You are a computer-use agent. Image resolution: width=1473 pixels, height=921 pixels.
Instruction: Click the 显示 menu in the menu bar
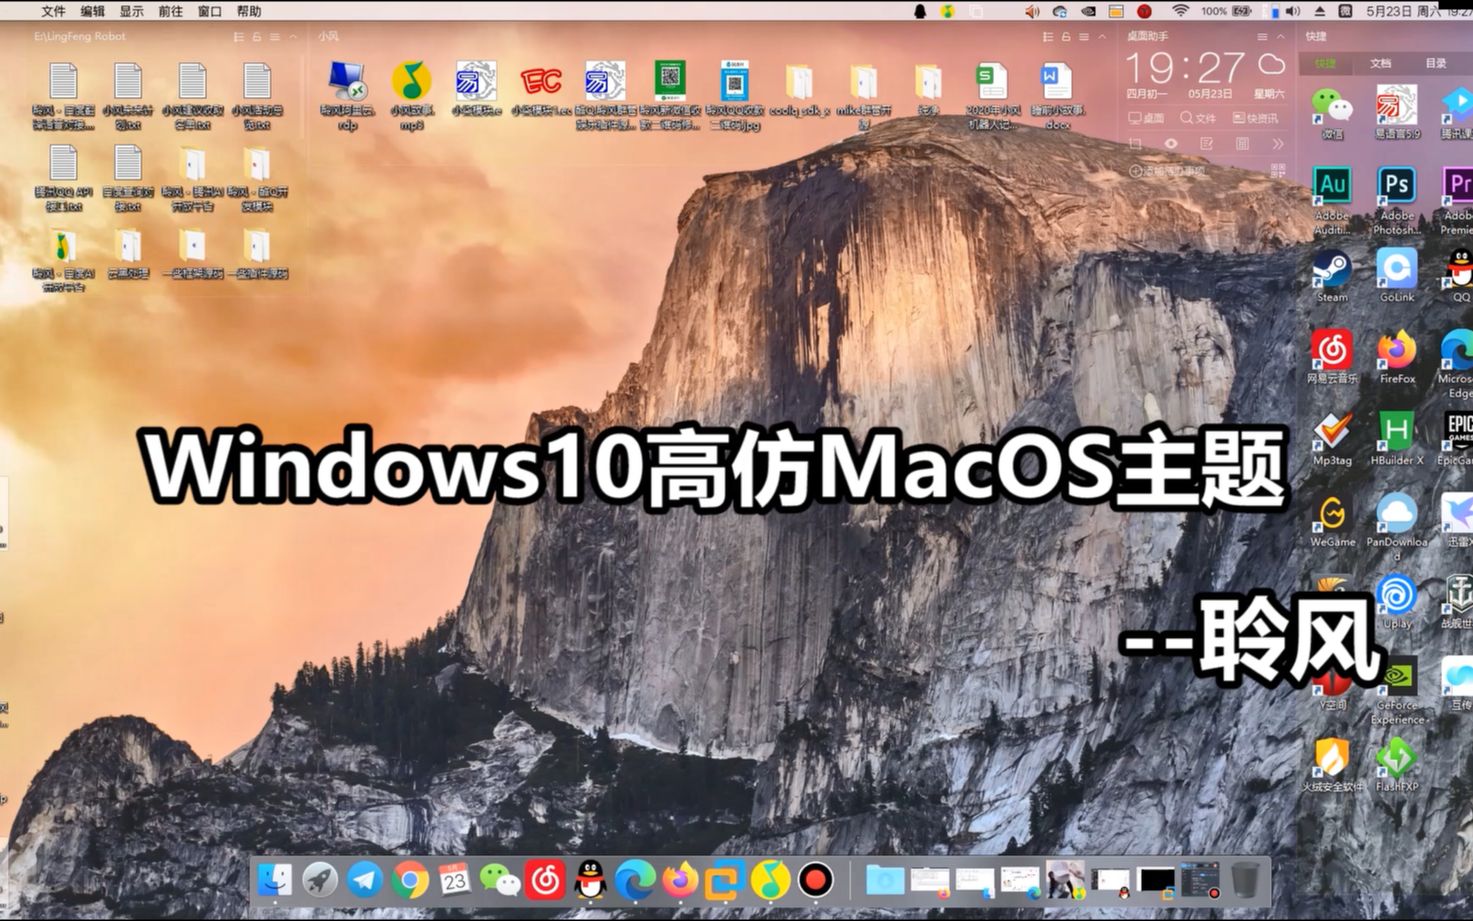pyautogui.click(x=131, y=11)
